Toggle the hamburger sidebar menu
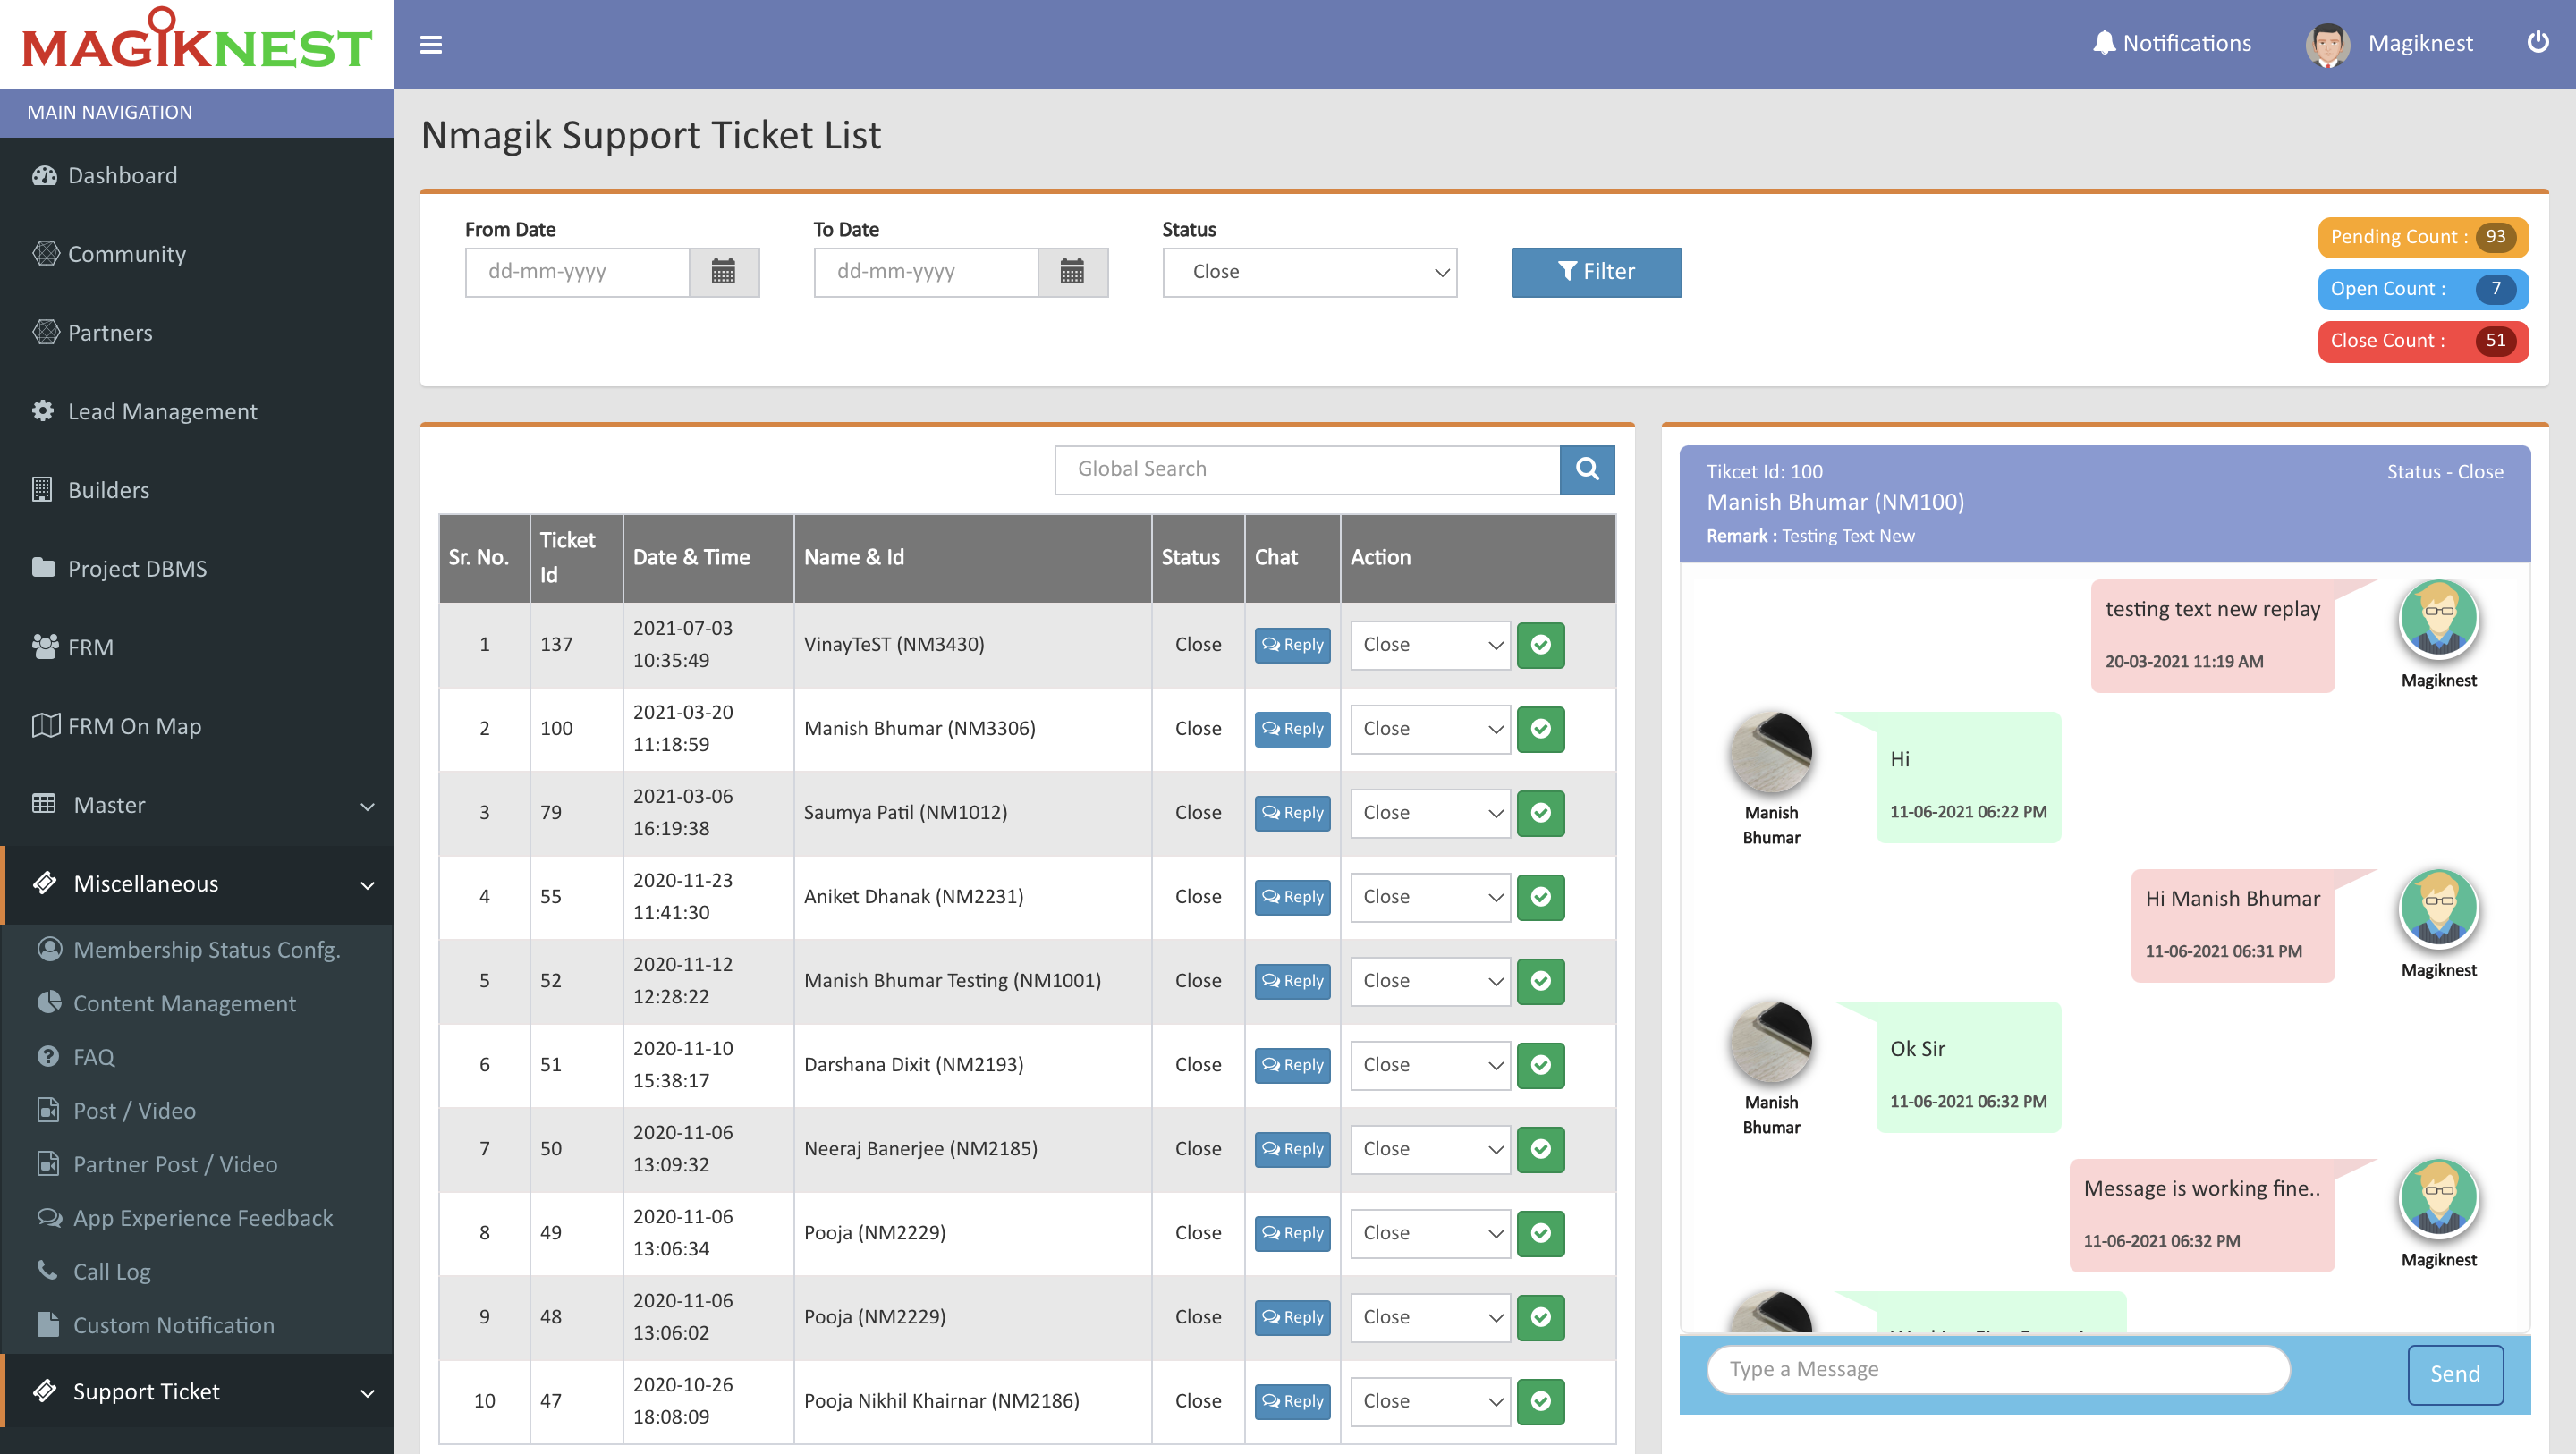This screenshot has height=1454, width=2576. pyautogui.click(x=431, y=45)
